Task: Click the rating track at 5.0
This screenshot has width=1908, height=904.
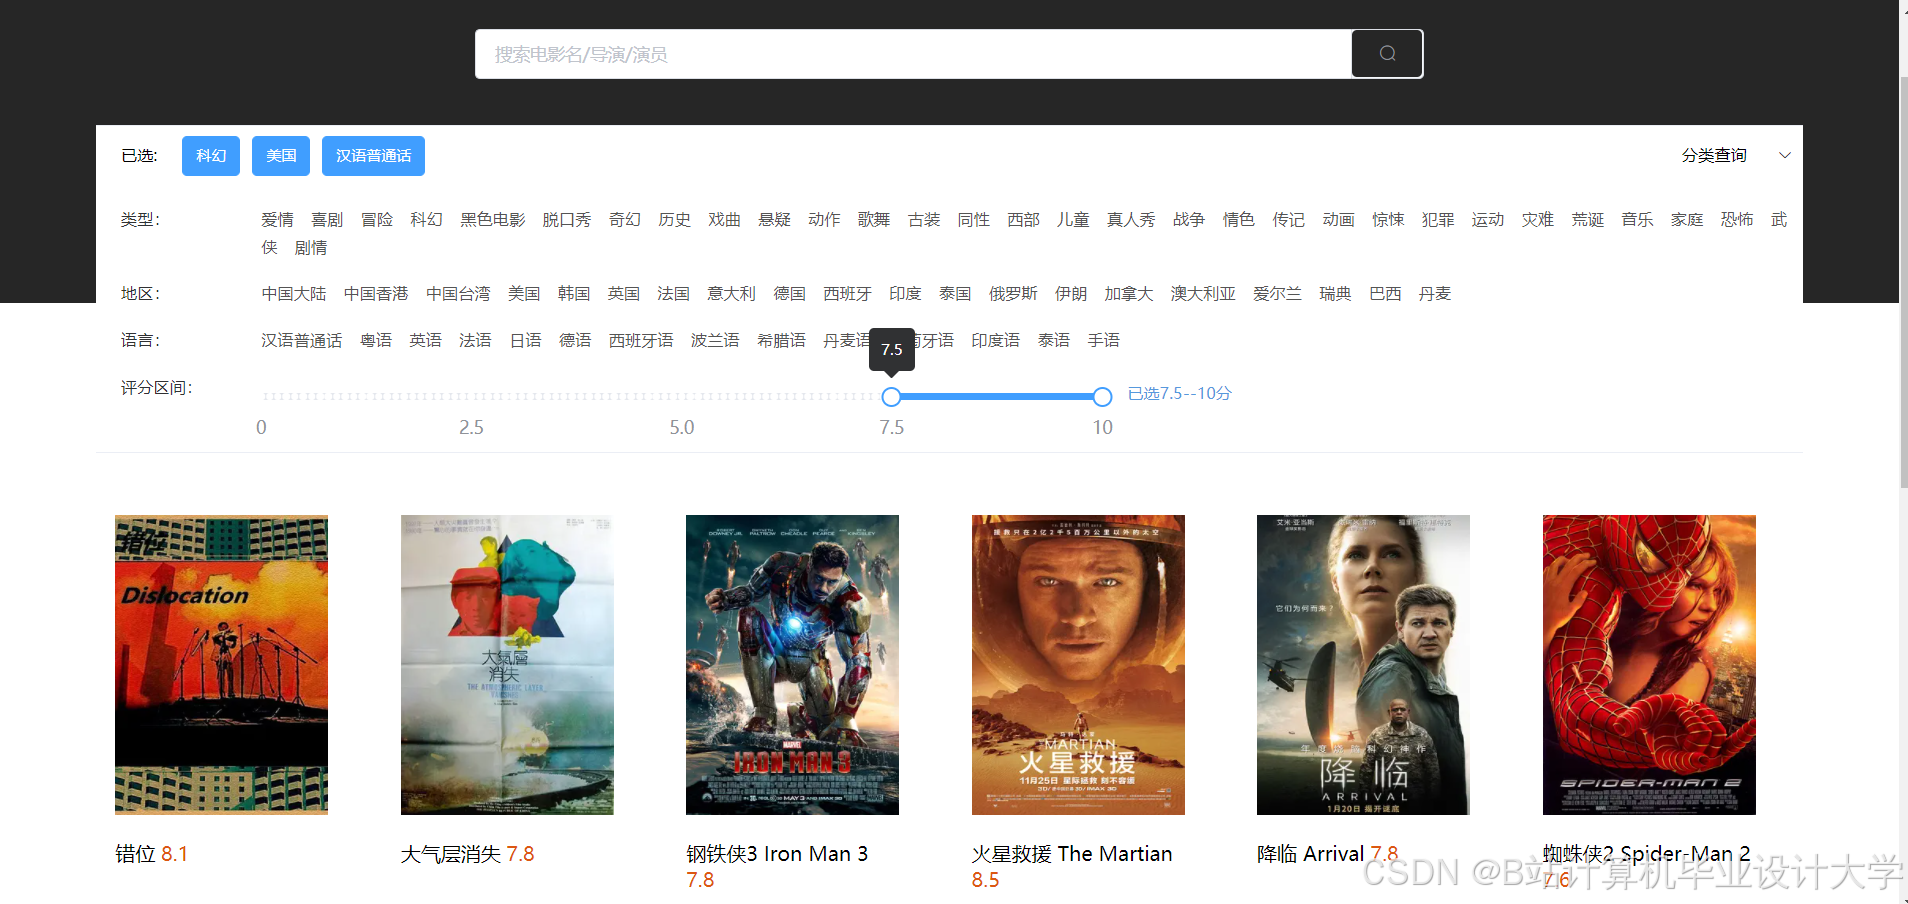Action: coord(682,397)
